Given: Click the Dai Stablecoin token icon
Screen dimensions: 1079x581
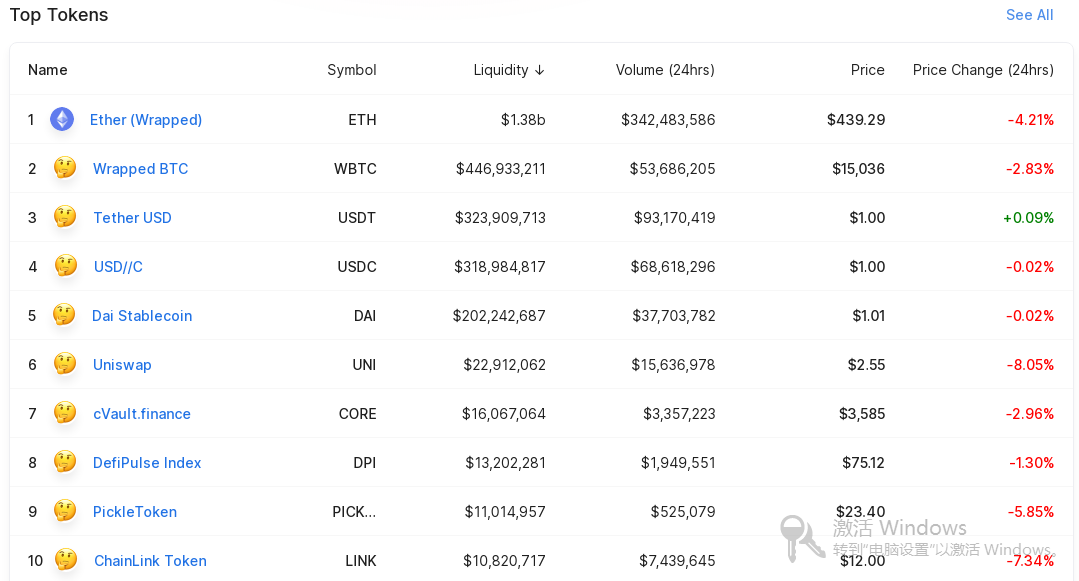Looking at the screenshot, I should 65,315.
